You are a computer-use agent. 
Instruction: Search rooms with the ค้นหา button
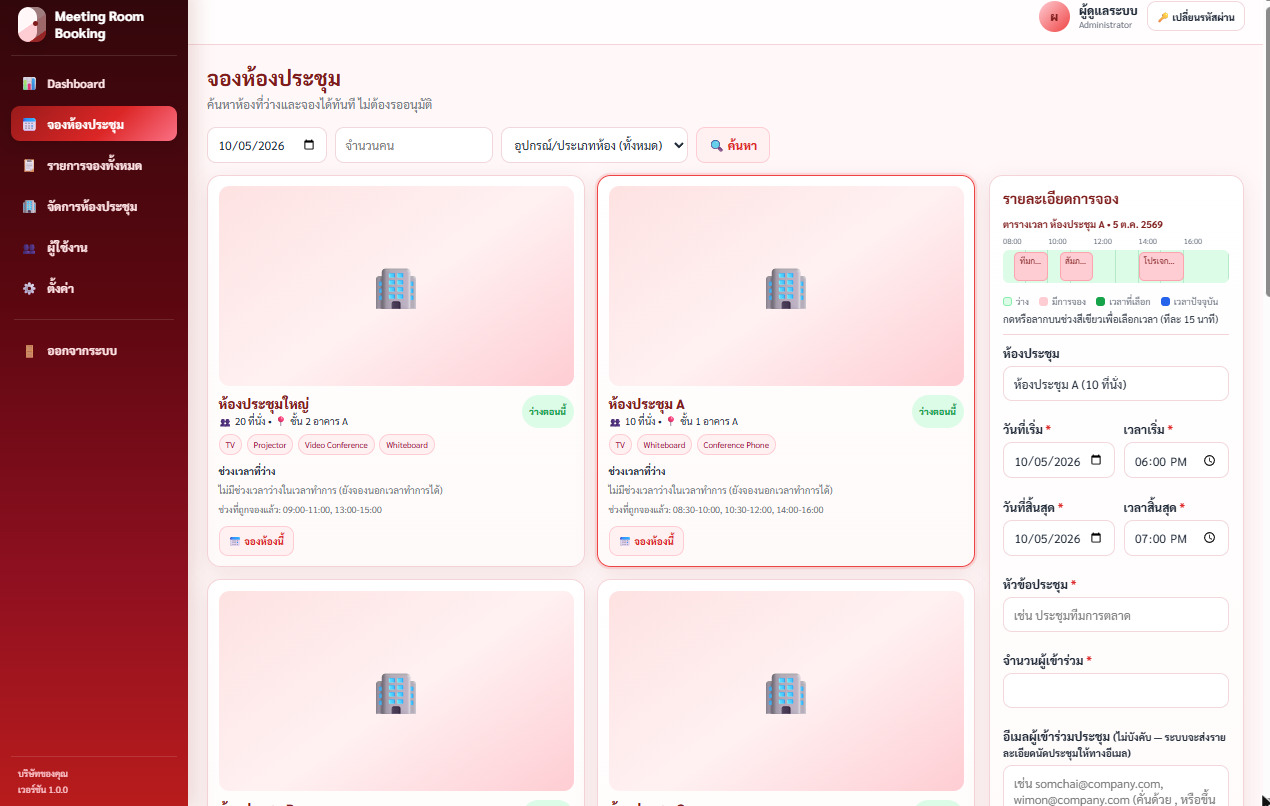[733, 145]
